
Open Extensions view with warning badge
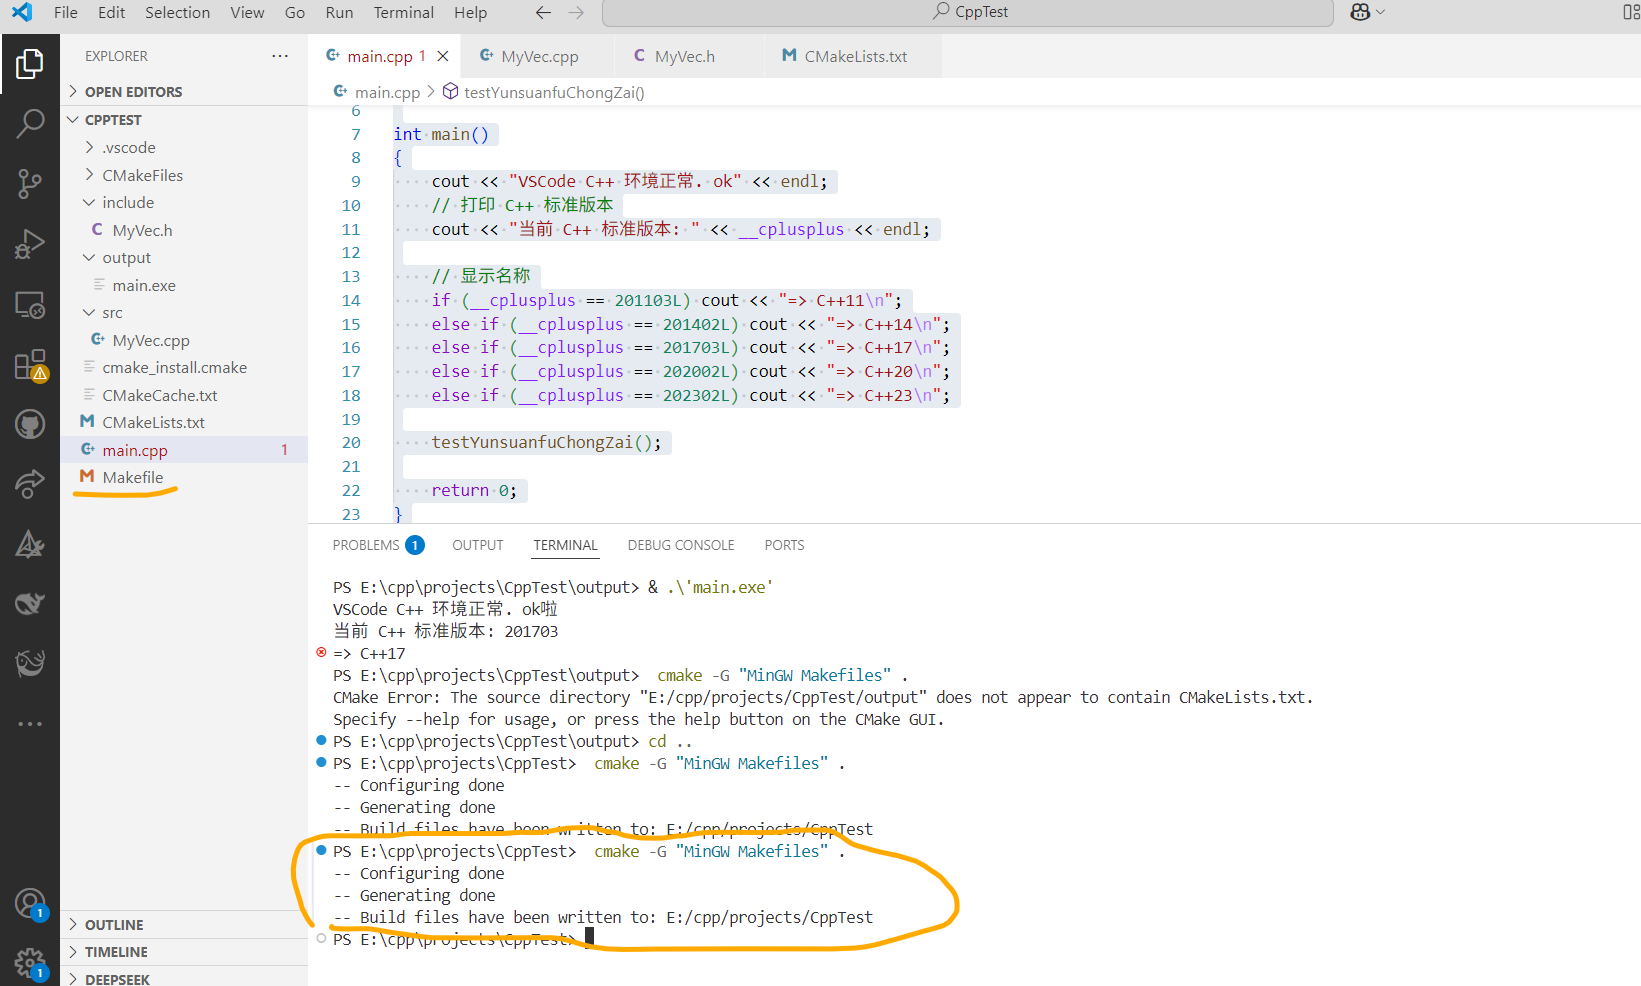tap(30, 365)
